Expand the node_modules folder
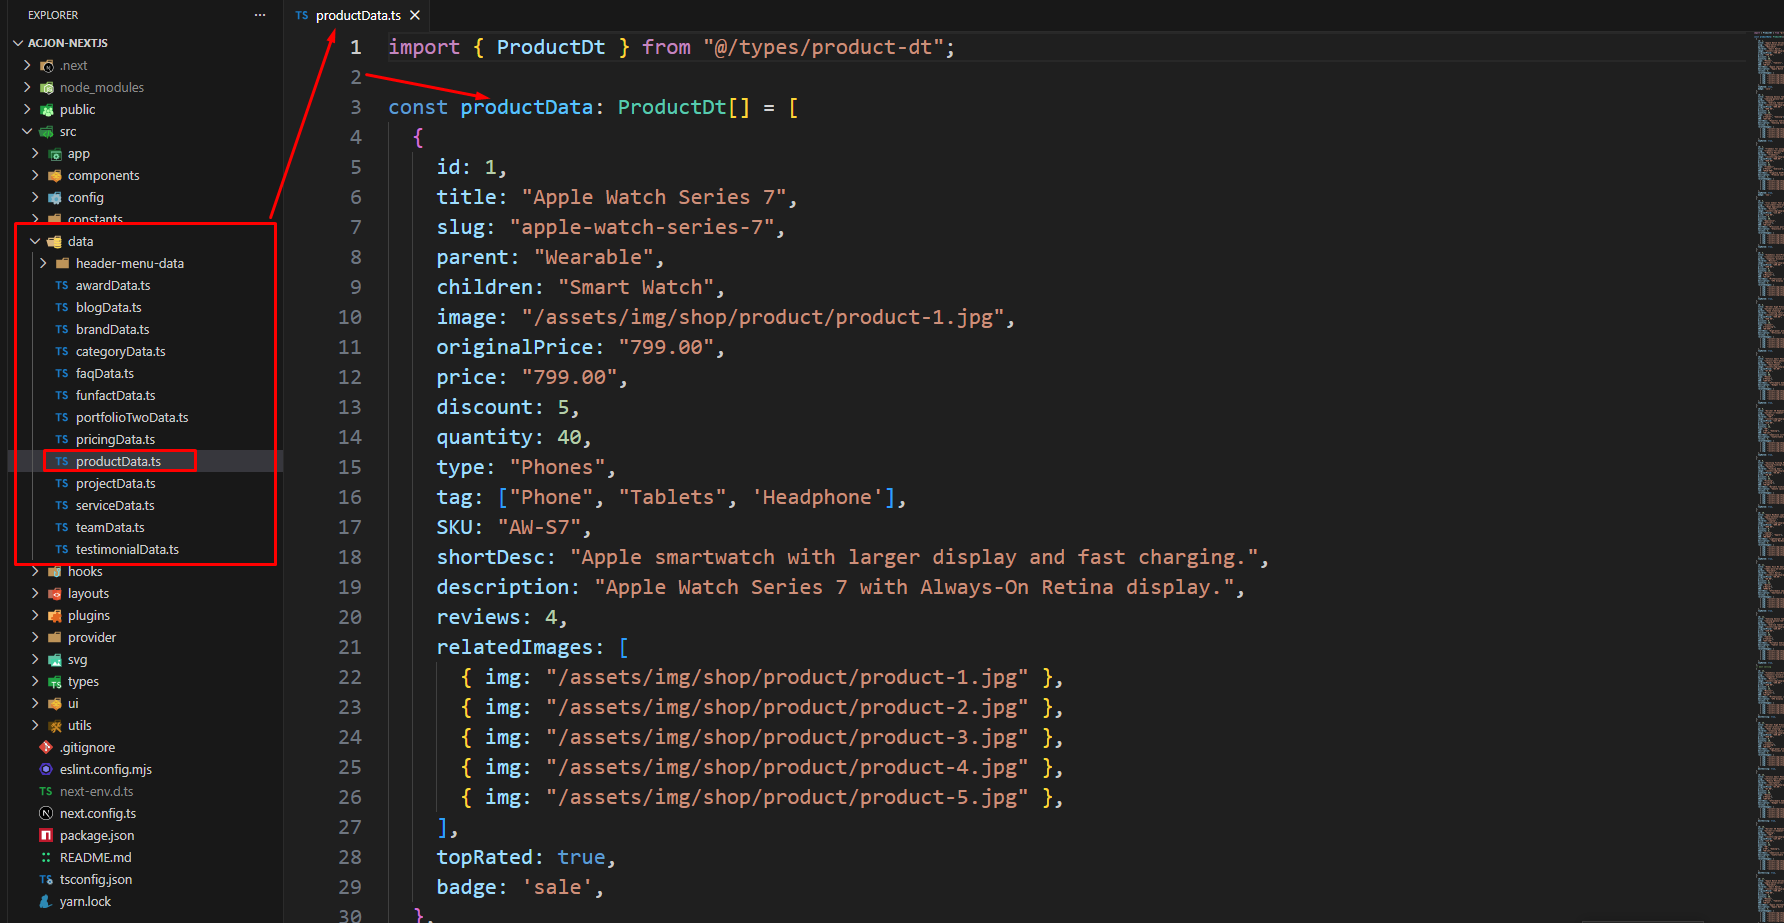Viewport: 1784px width, 923px height. (27, 87)
